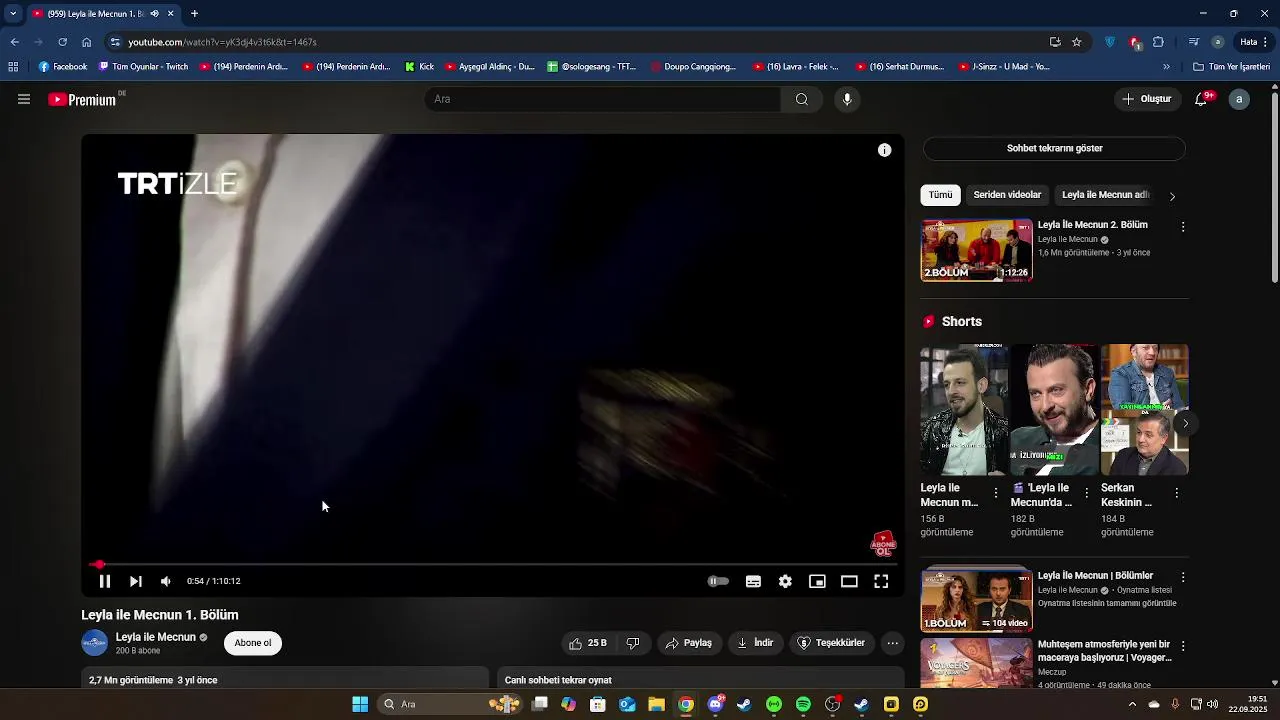
Task: Click the Teşekkürler button
Action: click(x=830, y=643)
